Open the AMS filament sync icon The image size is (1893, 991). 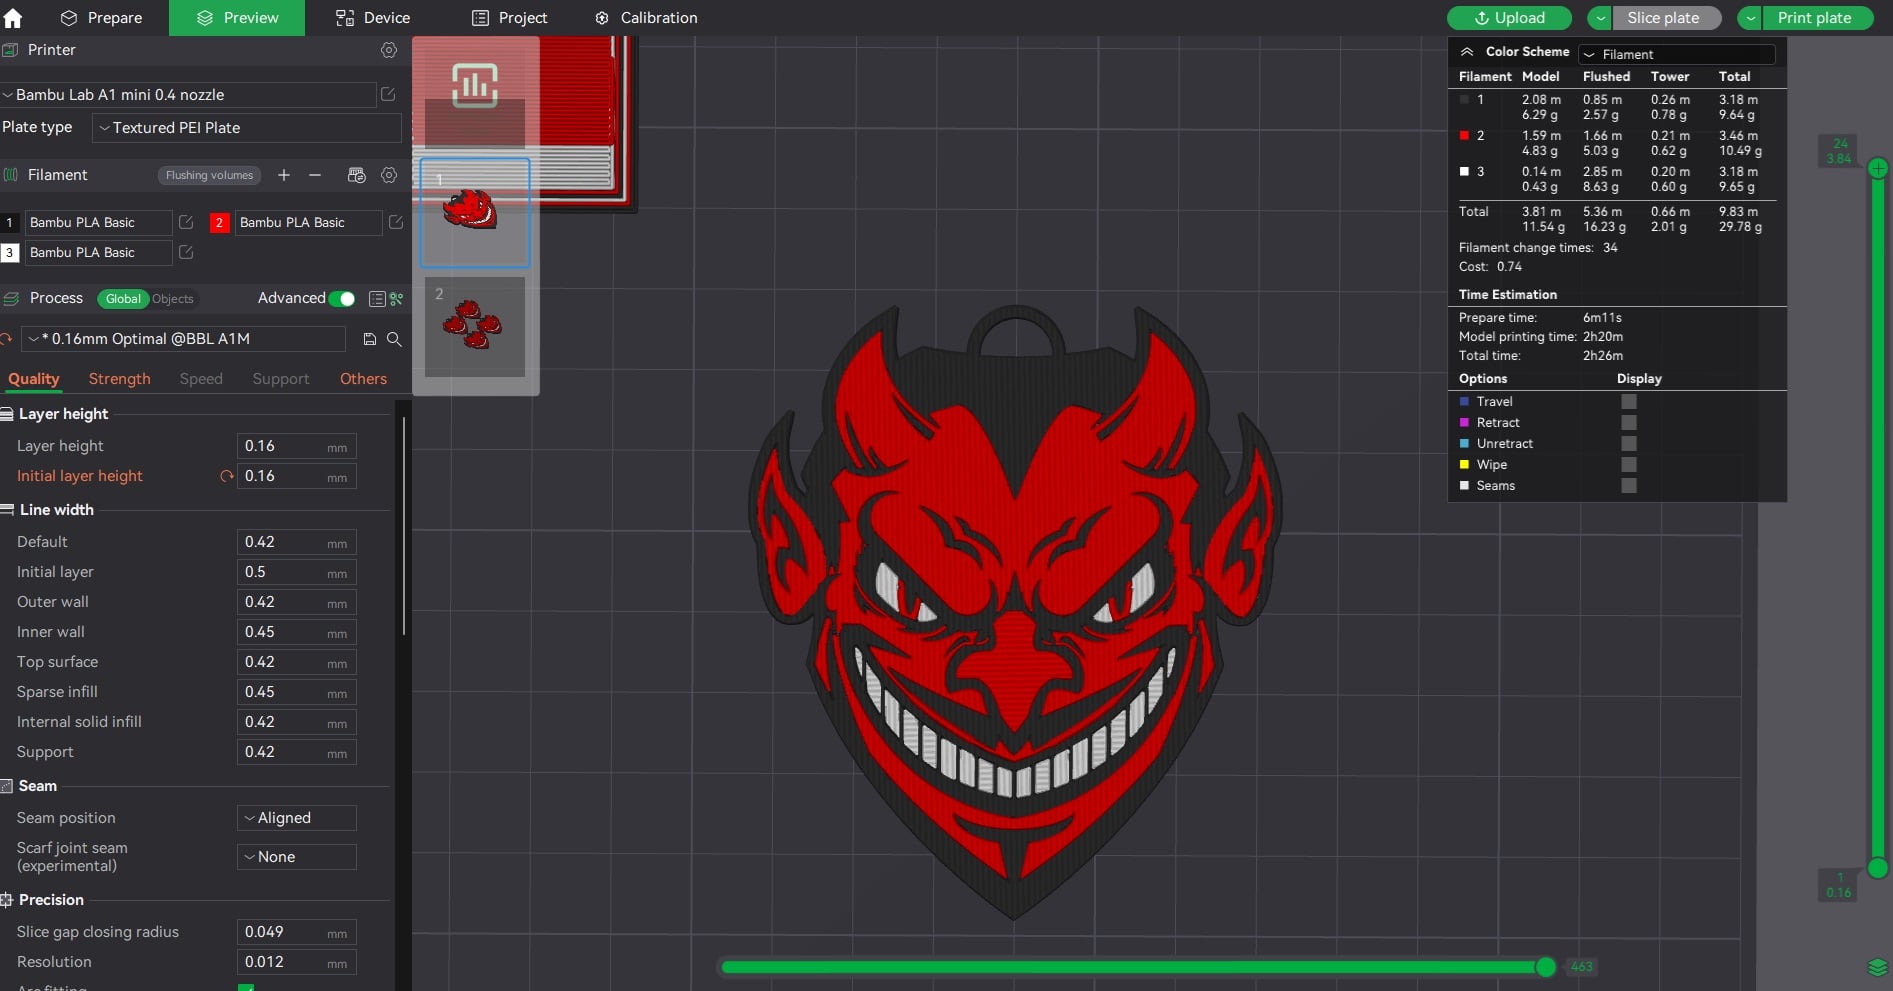(x=356, y=175)
